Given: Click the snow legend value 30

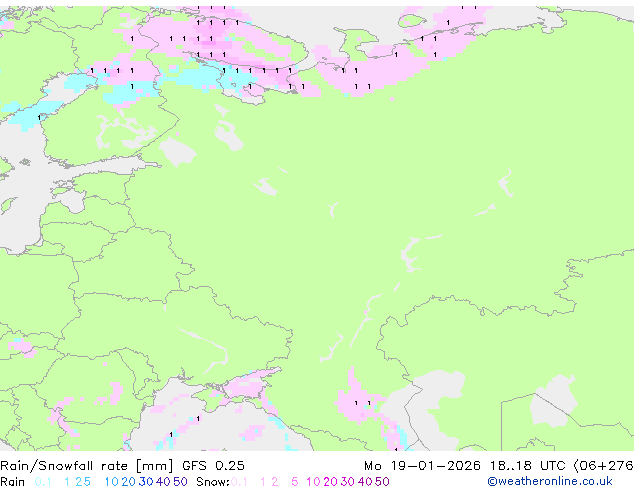Looking at the screenshot, I should (348, 482).
